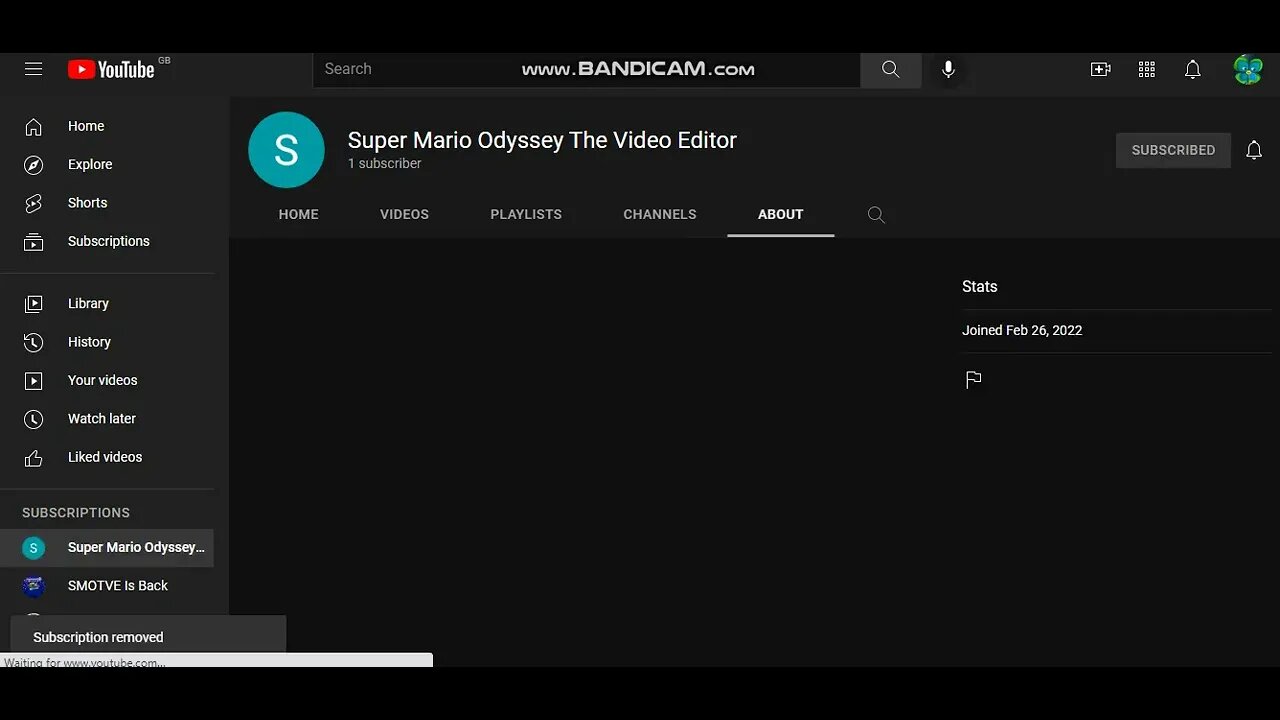Viewport: 1280px width, 720px height.
Task: Click the Your videos icon
Action: coord(33,381)
